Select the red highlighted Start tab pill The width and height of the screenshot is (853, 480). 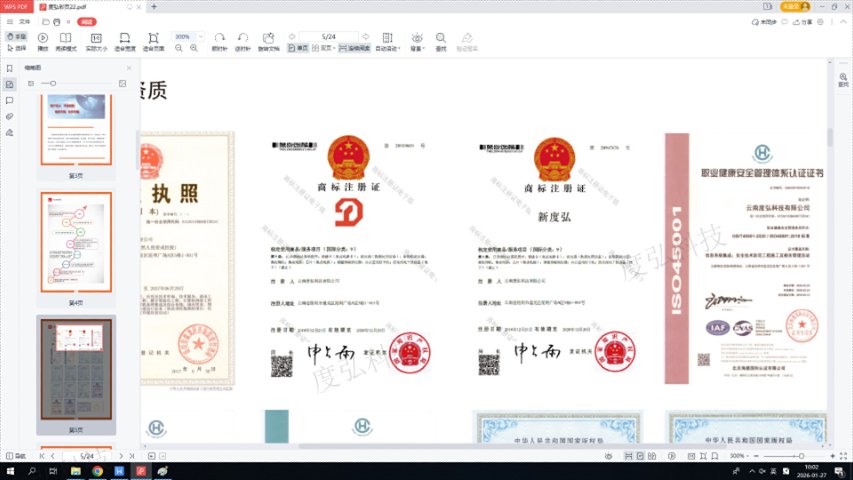pyautogui.click(x=87, y=22)
